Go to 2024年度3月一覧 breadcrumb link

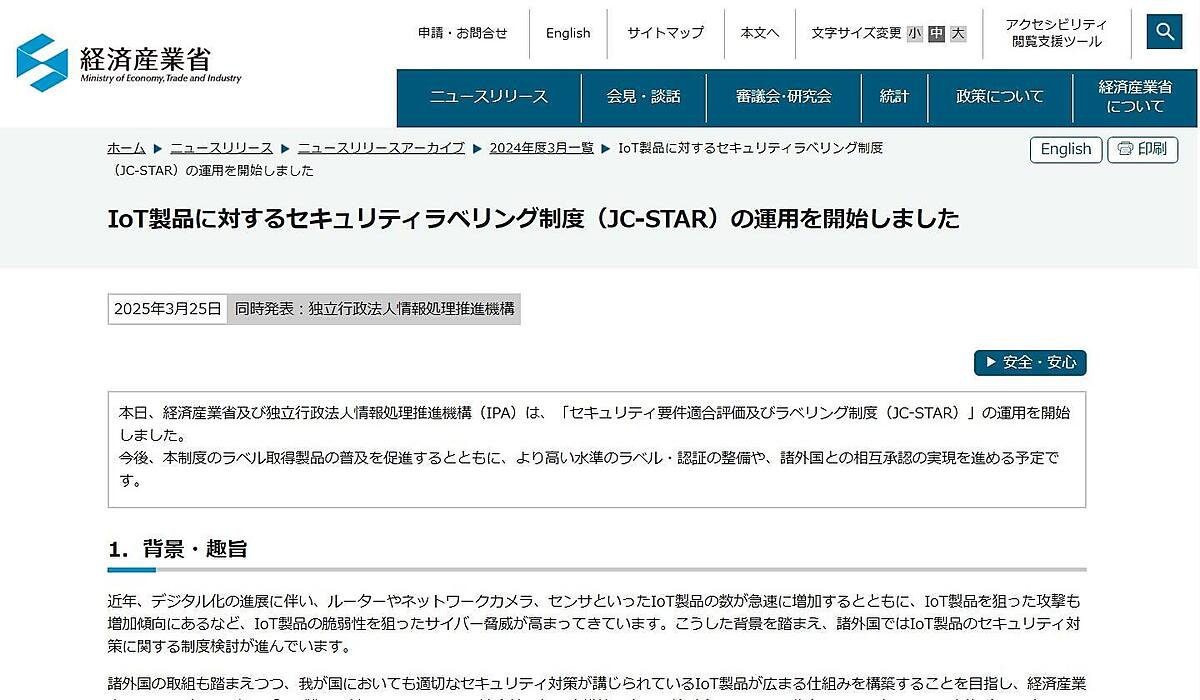541,148
